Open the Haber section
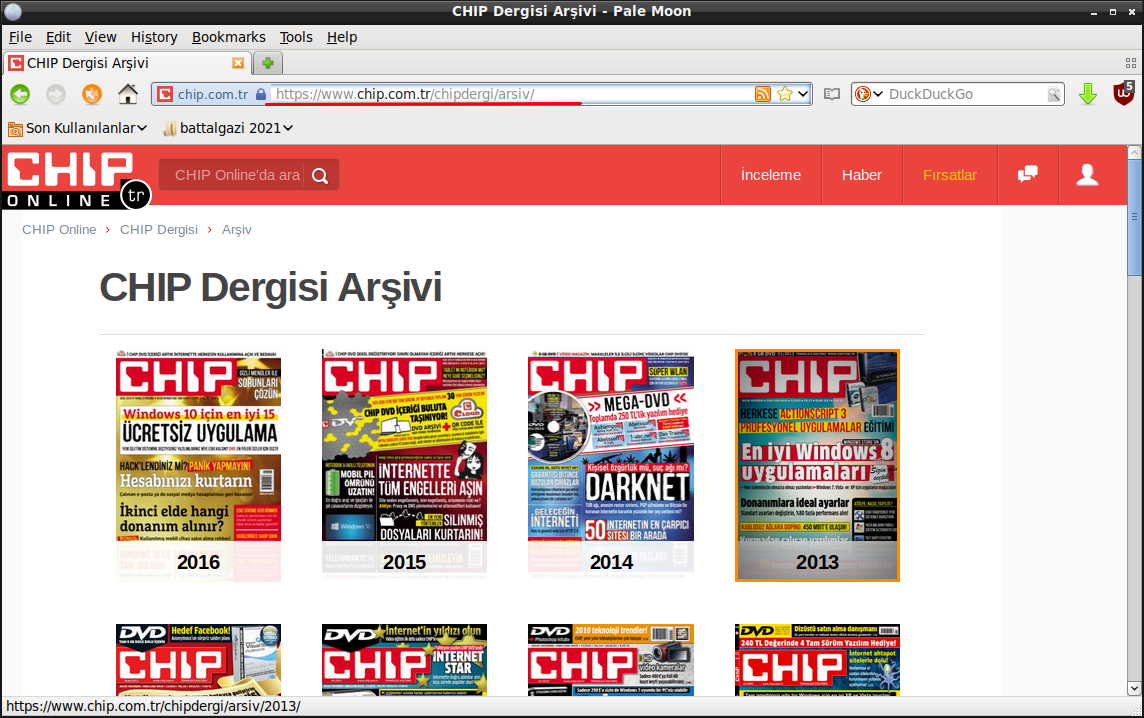Screen dimensions: 1144x718 tap(862, 175)
